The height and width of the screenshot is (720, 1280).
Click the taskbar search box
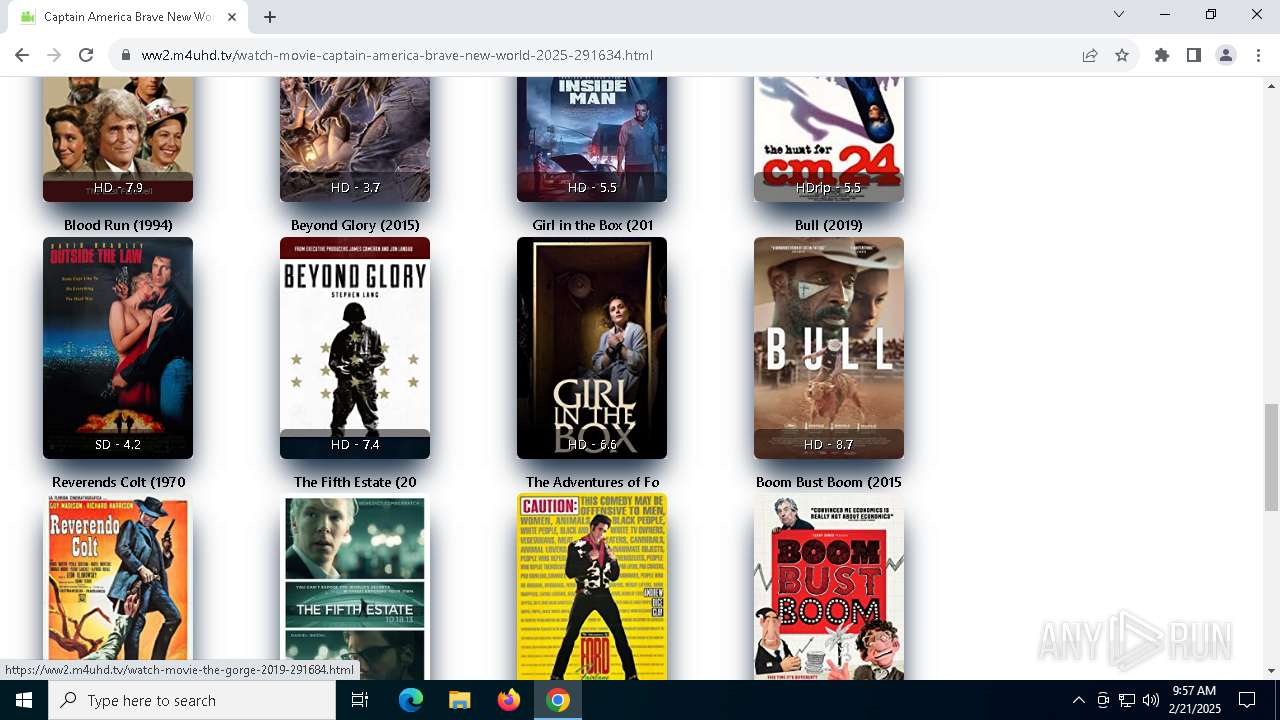pos(192,700)
